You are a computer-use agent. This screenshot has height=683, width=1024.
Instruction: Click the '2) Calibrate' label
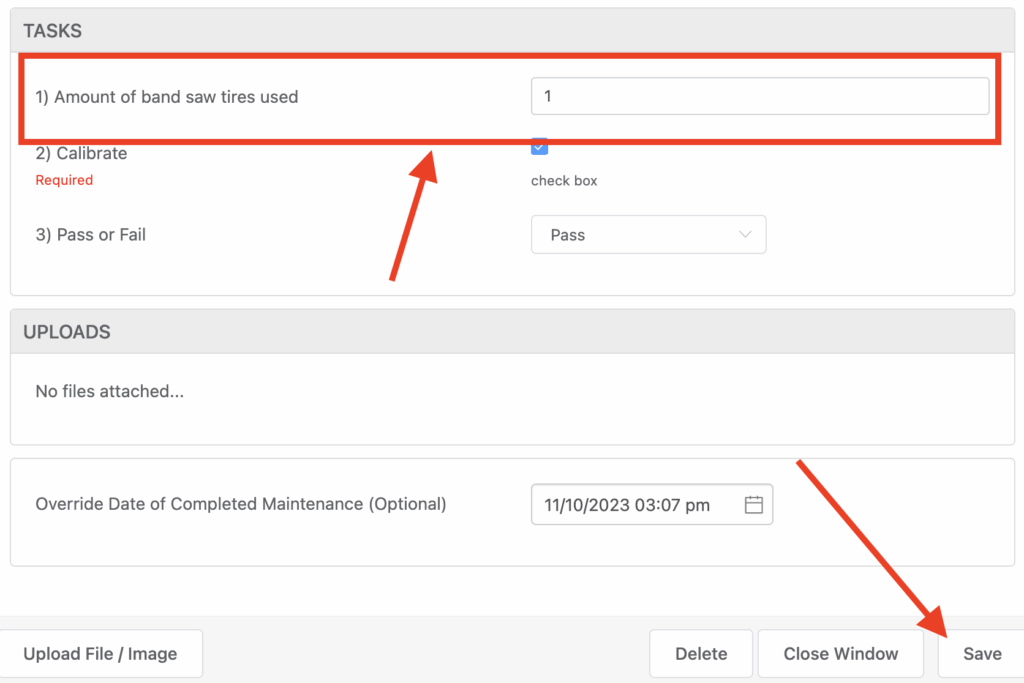81,154
